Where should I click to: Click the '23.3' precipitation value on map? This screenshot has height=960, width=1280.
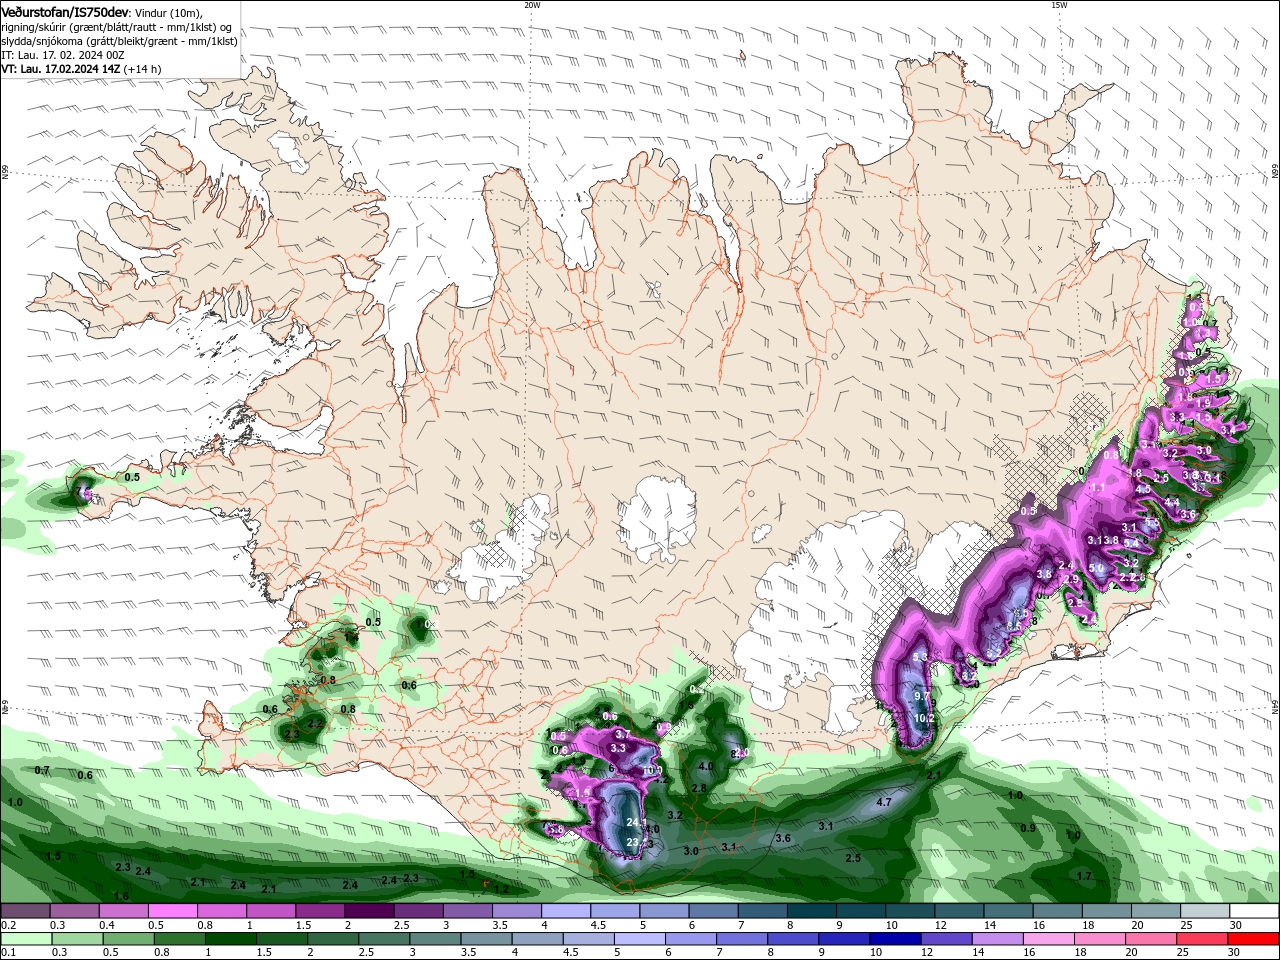point(636,843)
